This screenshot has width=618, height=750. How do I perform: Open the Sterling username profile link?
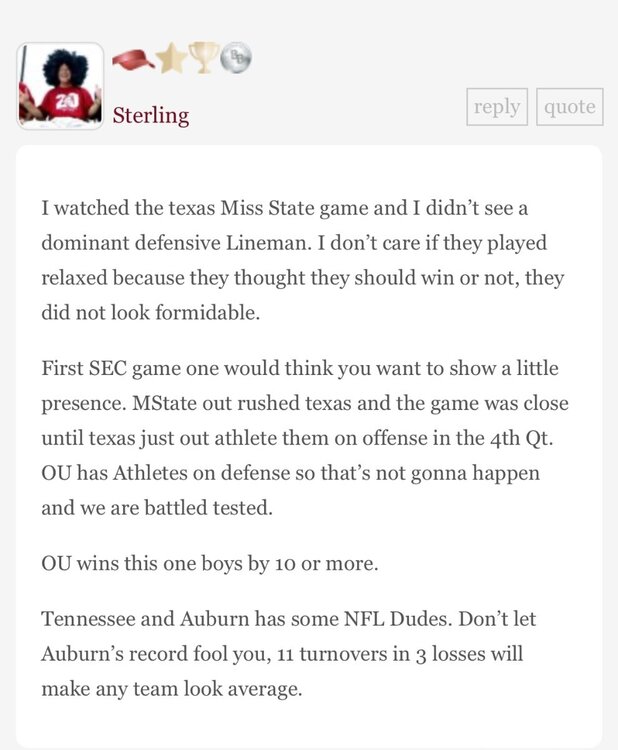coord(150,115)
